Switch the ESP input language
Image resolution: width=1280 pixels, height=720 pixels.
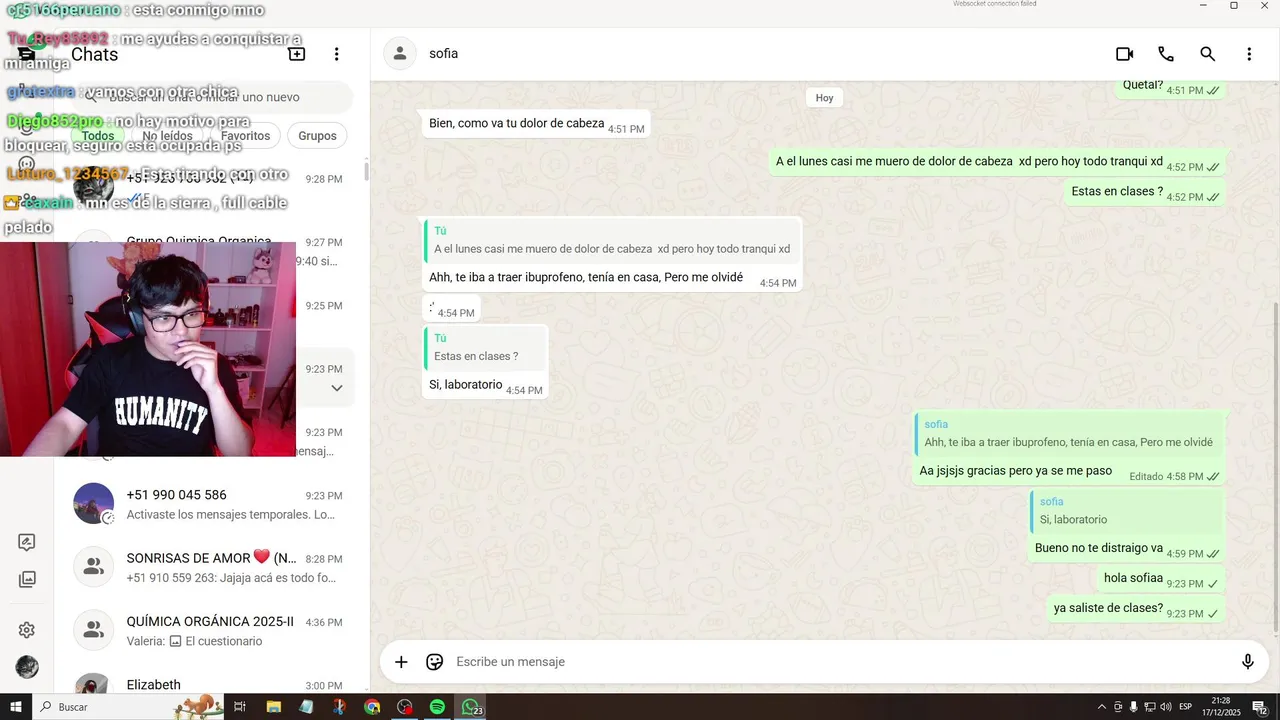[x=1186, y=707]
